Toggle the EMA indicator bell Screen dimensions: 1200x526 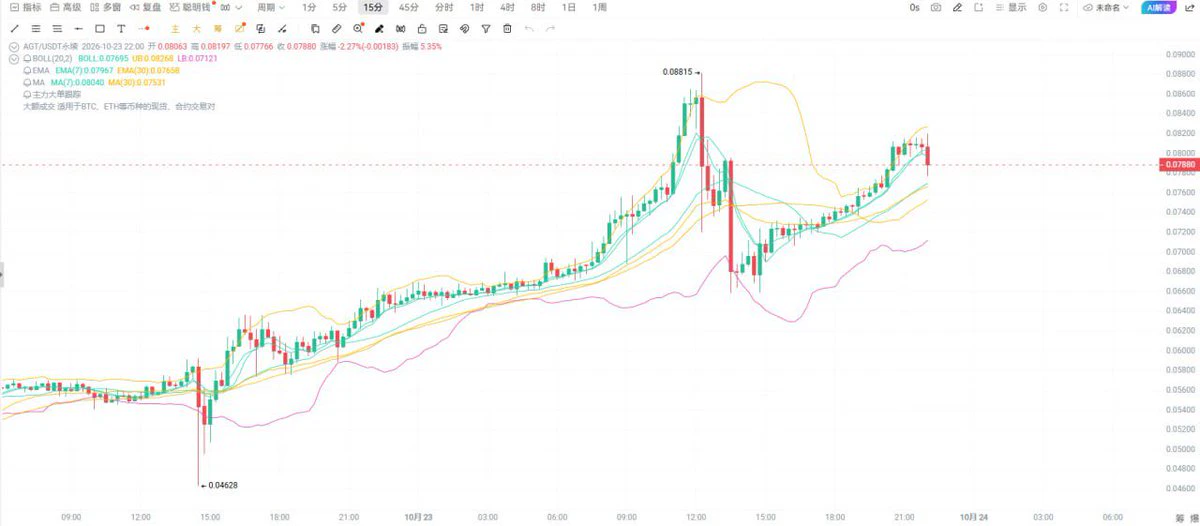[x=27, y=71]
